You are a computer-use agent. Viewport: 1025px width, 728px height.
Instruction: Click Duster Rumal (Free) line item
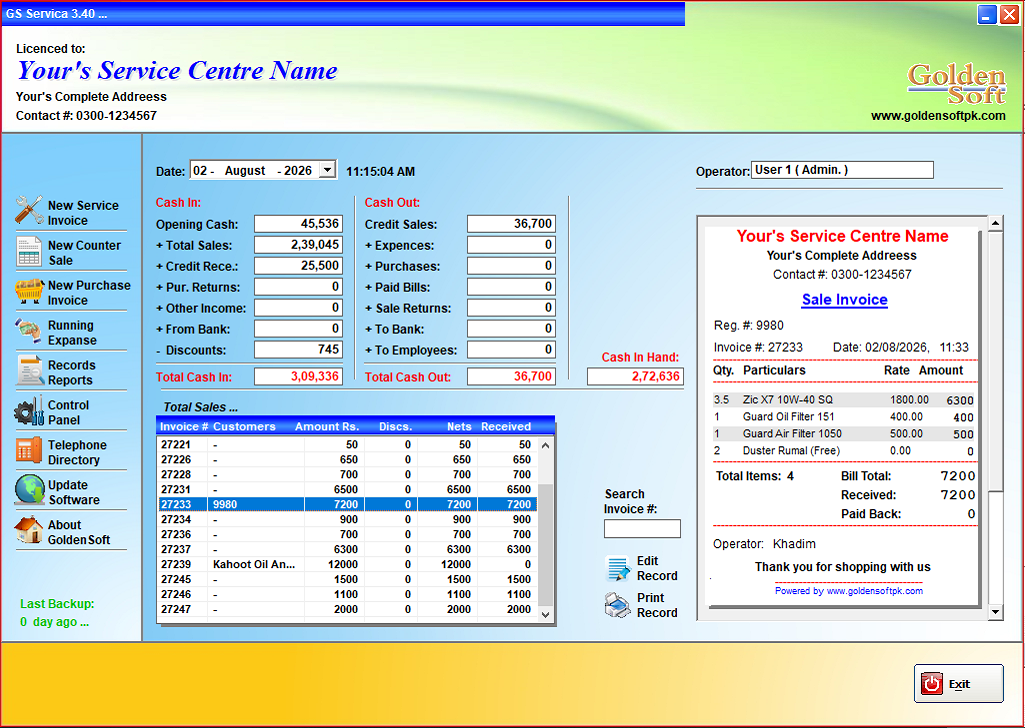(x=843, y=450)
